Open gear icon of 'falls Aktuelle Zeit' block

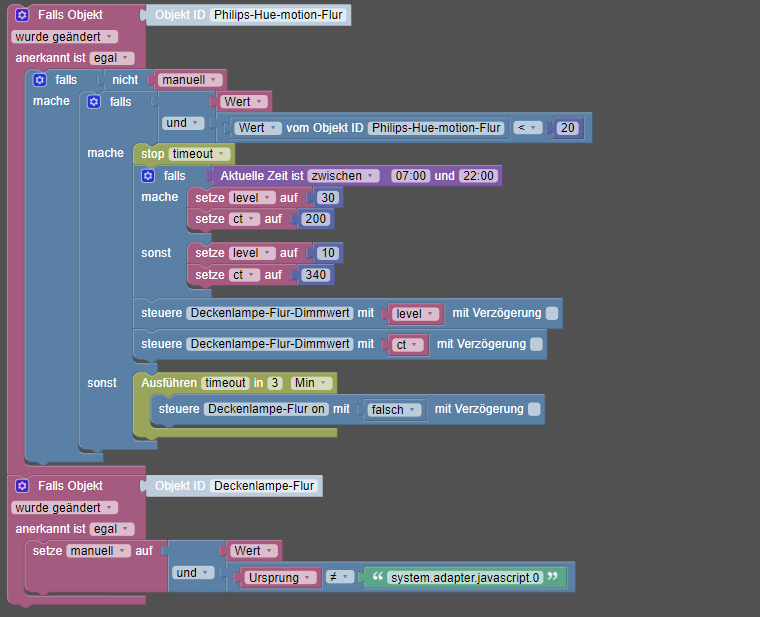(x=148, y=176)
